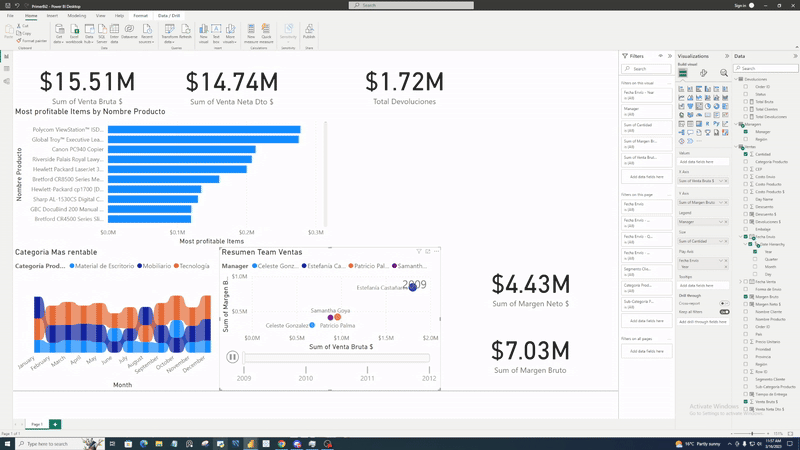Click the Refresh icon in Queries
The width and height of the screenshot is (800, 450).
point(185,33)
